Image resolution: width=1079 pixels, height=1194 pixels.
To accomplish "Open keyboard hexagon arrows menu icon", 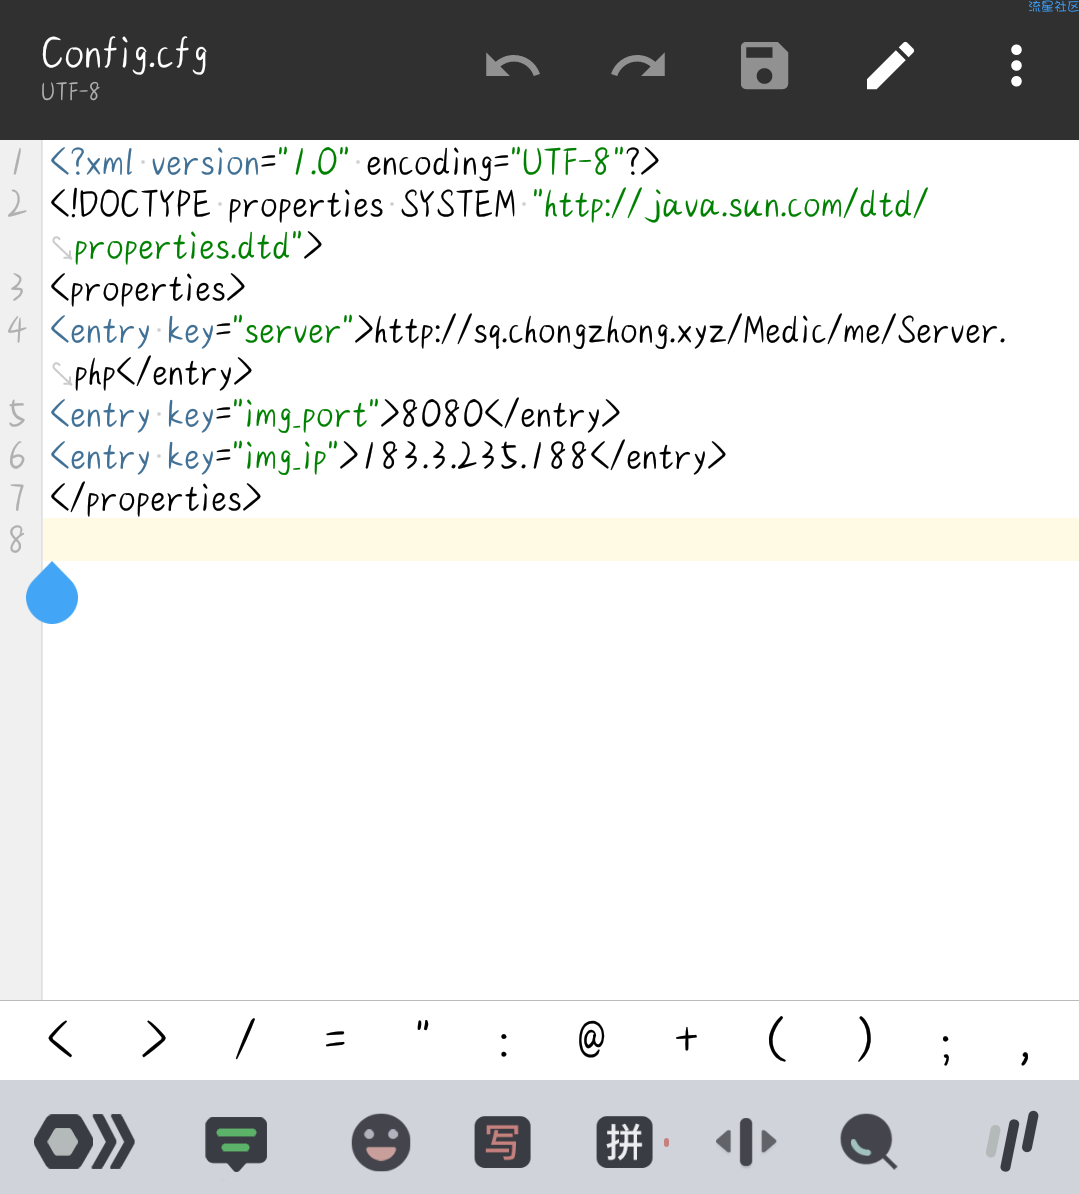I will 85,1142.
